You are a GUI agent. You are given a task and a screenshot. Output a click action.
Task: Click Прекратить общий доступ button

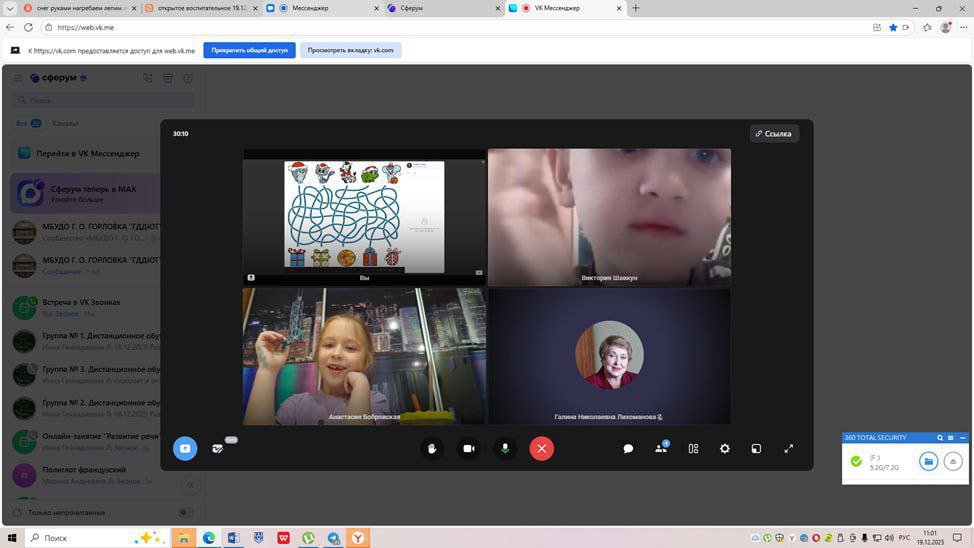tap(249, 50)
